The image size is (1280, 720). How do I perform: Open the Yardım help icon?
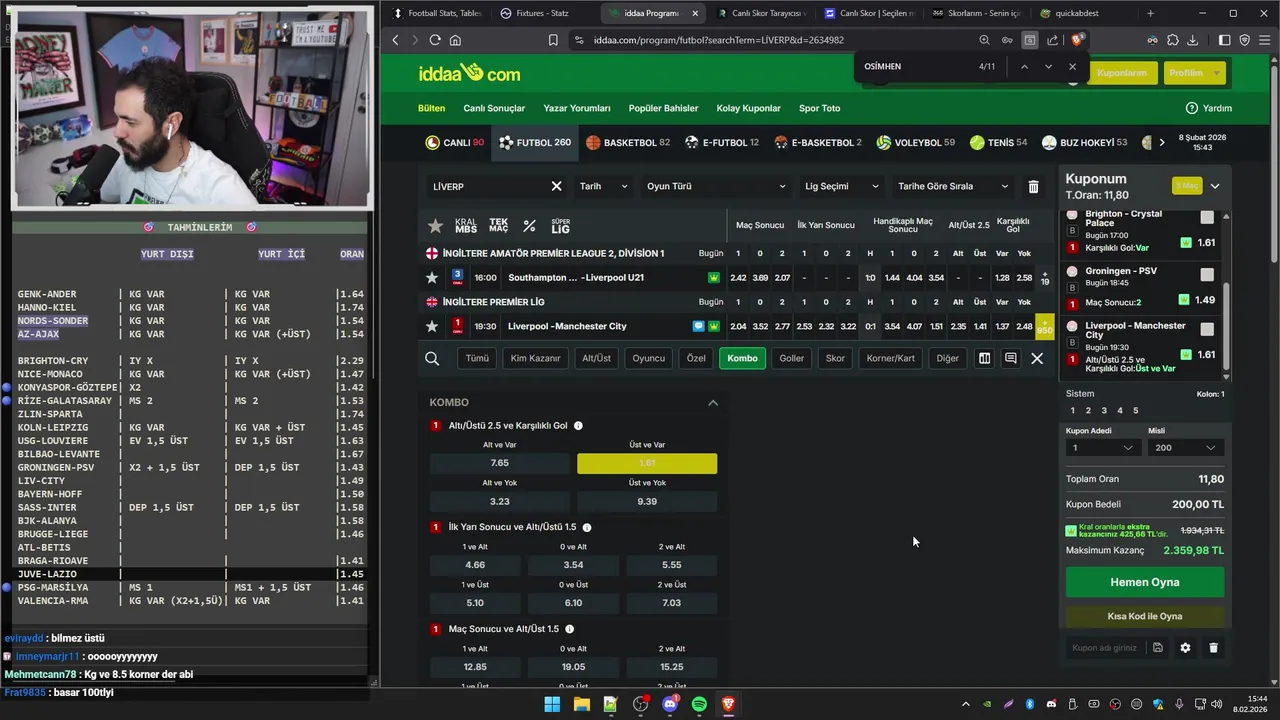[x=1192, y=108]
